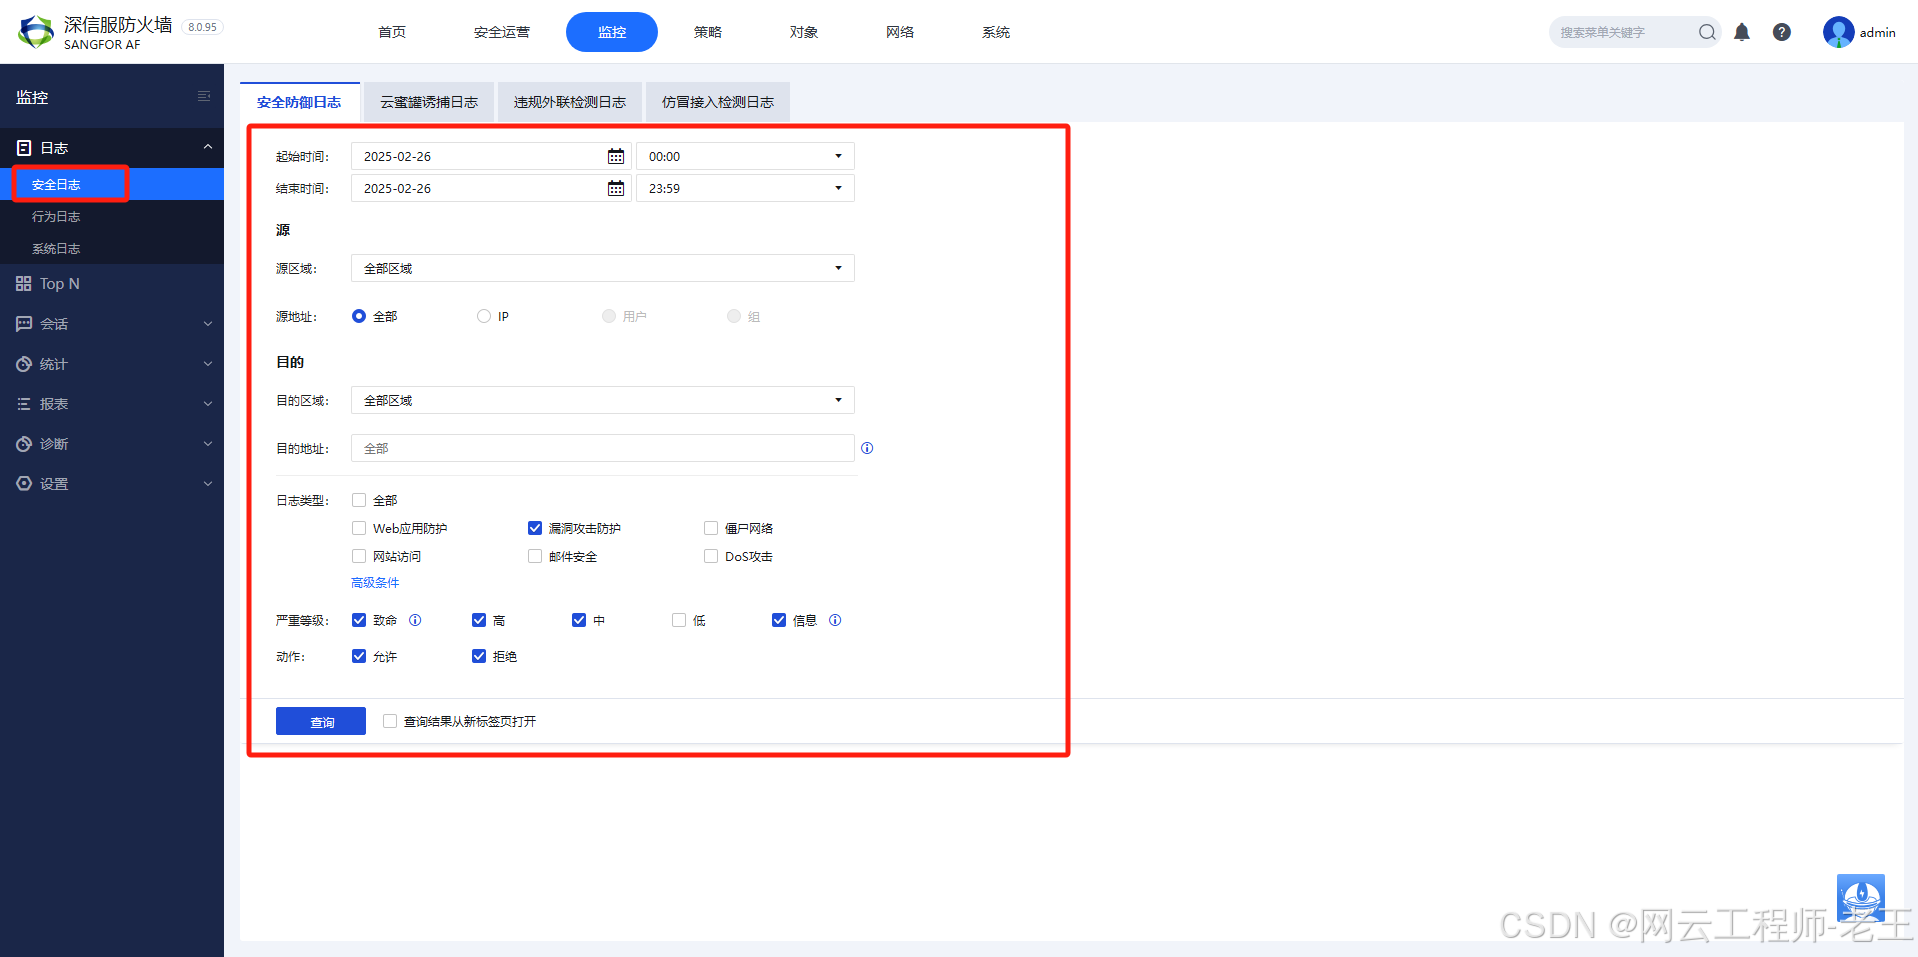Expand the 会话 sidebar section

208,323
